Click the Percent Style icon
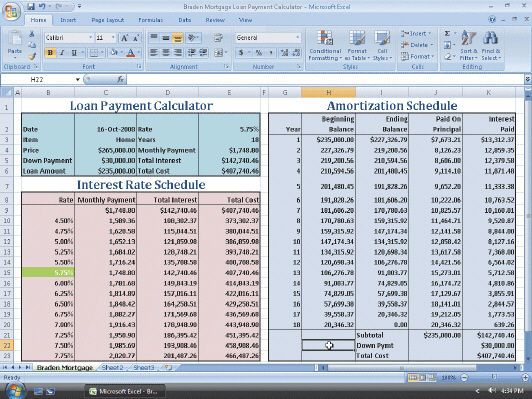This screenshot has height=399, width=532. coord(259,53)
